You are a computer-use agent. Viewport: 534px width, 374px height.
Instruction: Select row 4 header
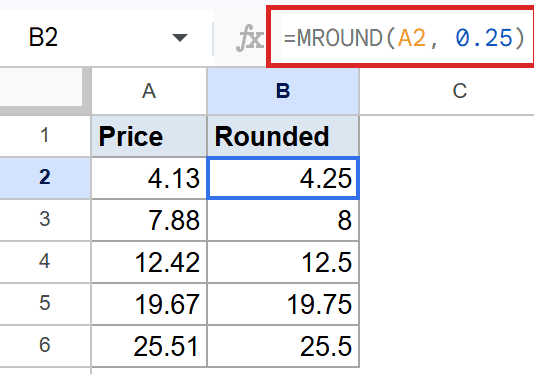point(45,262)
